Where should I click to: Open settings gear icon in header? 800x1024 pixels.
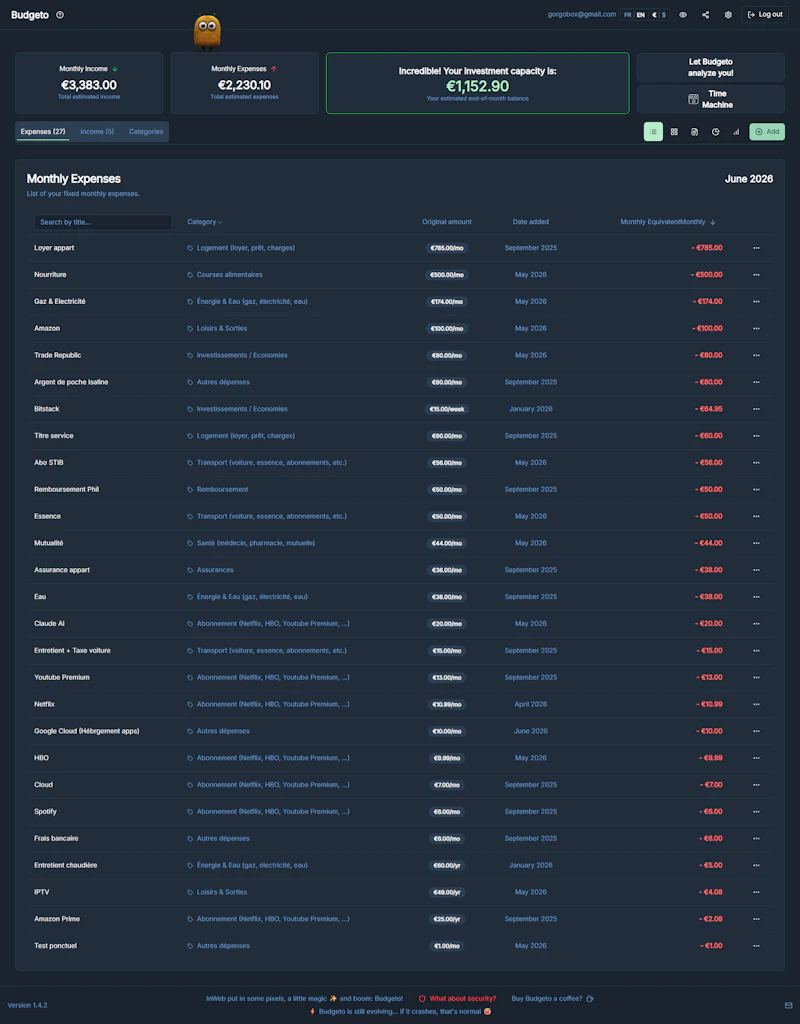tap(728, 15)
